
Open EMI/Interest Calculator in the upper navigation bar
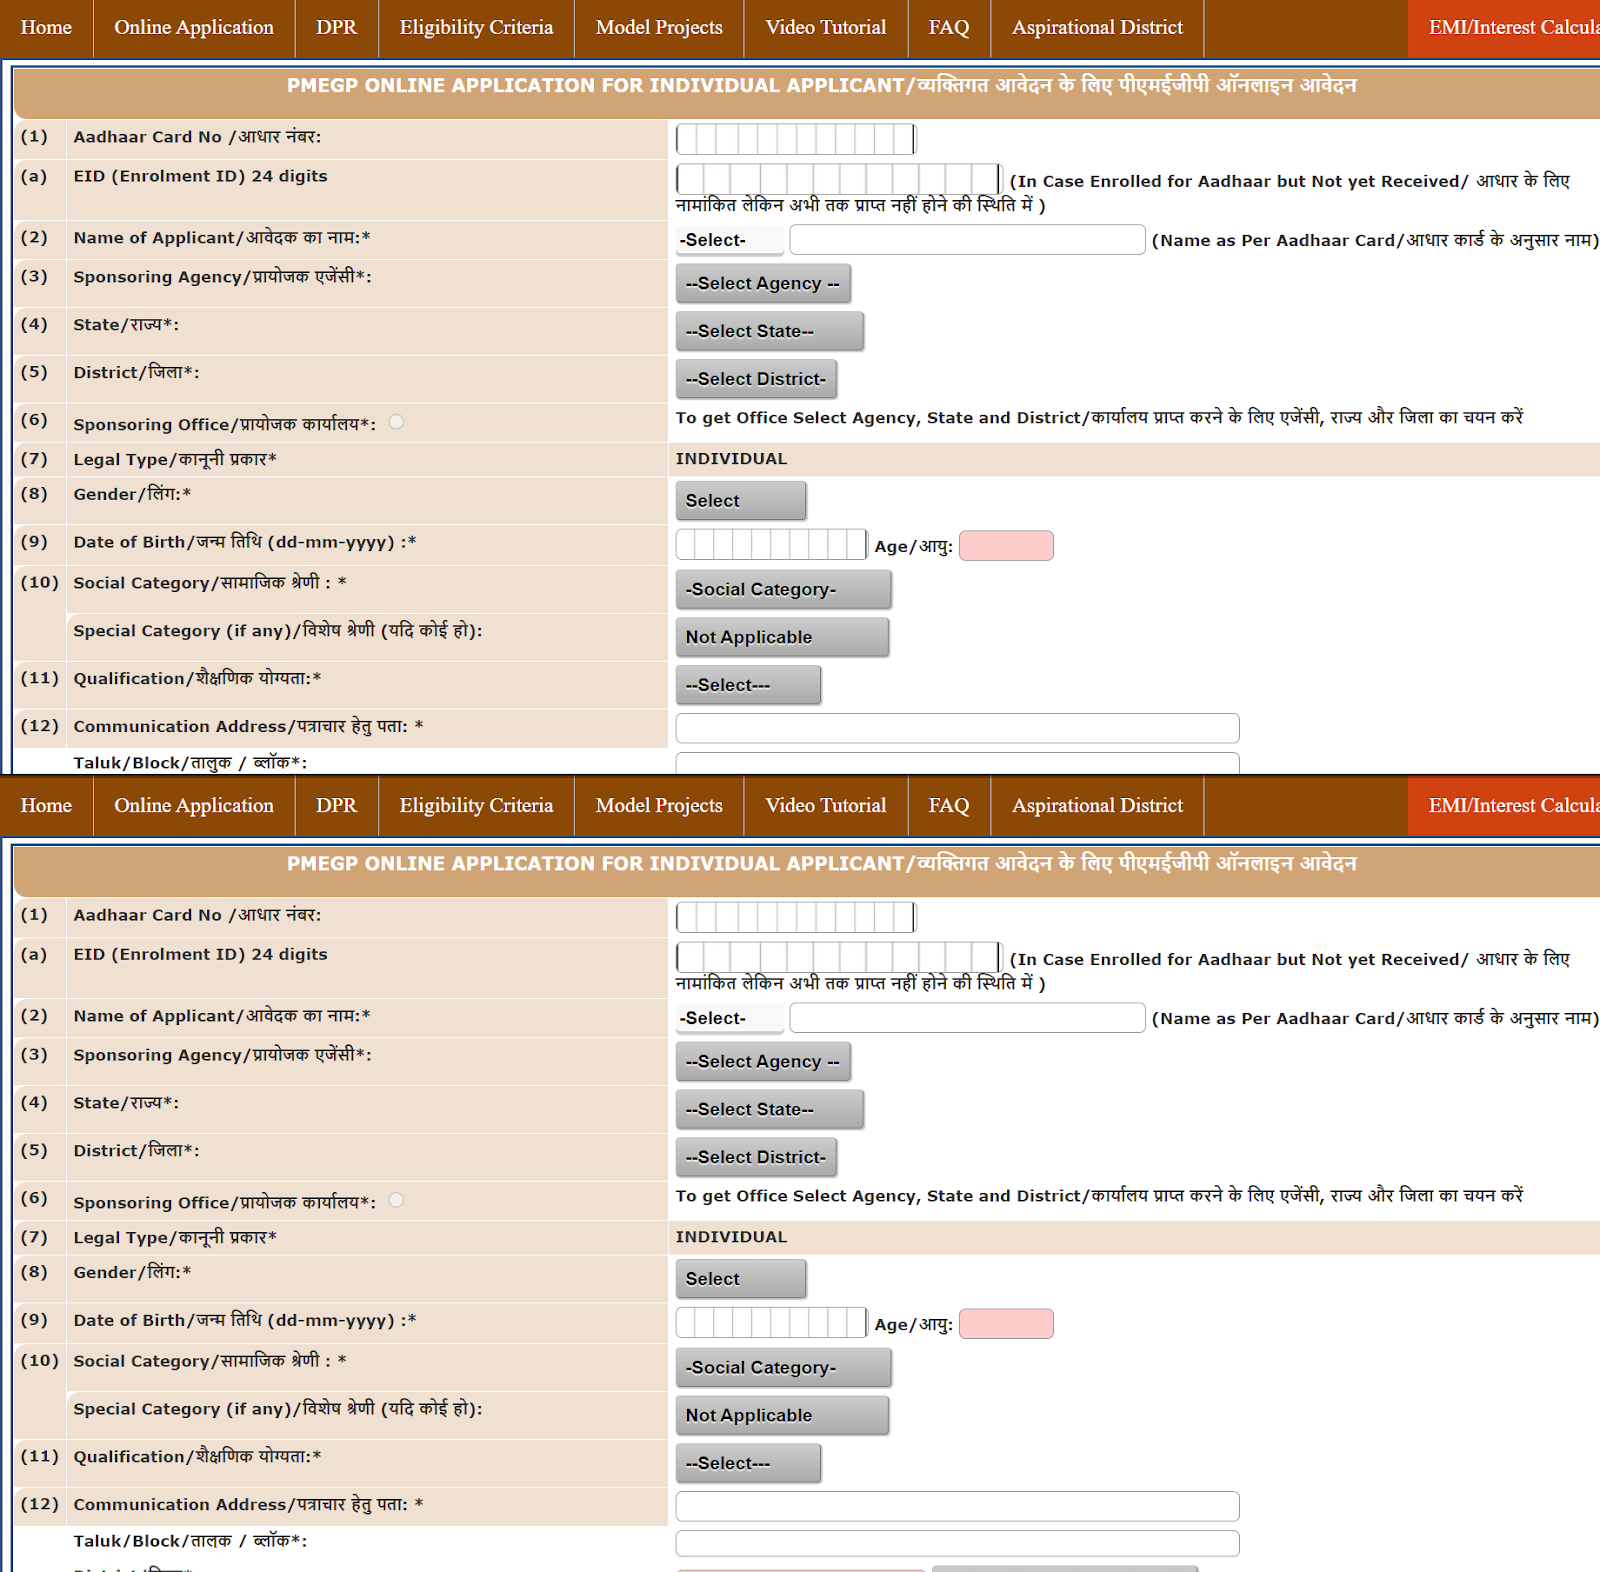click(1504, 28)
